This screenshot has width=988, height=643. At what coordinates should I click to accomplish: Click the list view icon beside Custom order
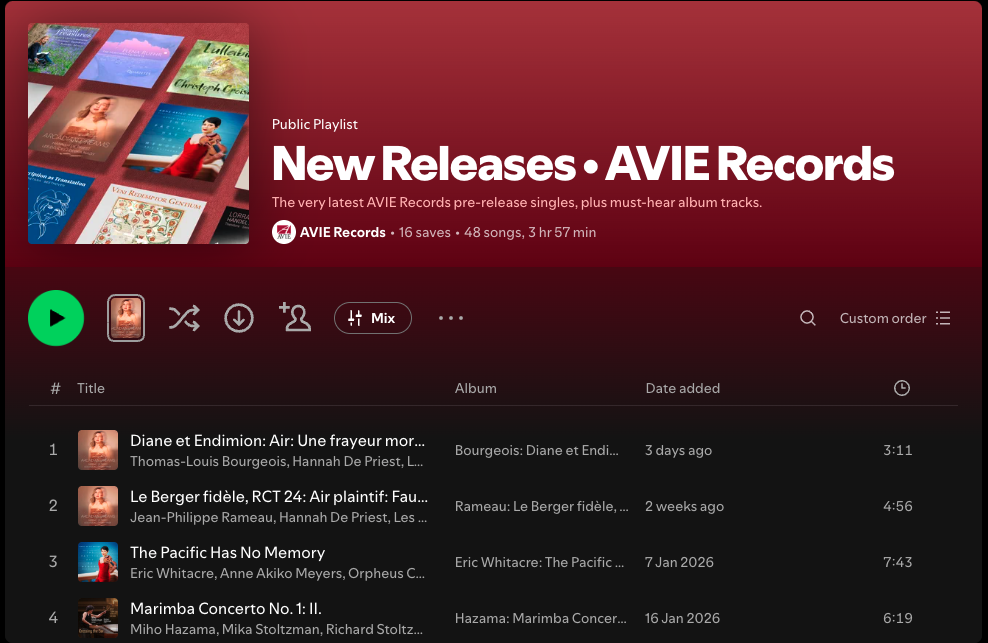pyautogui.click(x=943, y=318)
